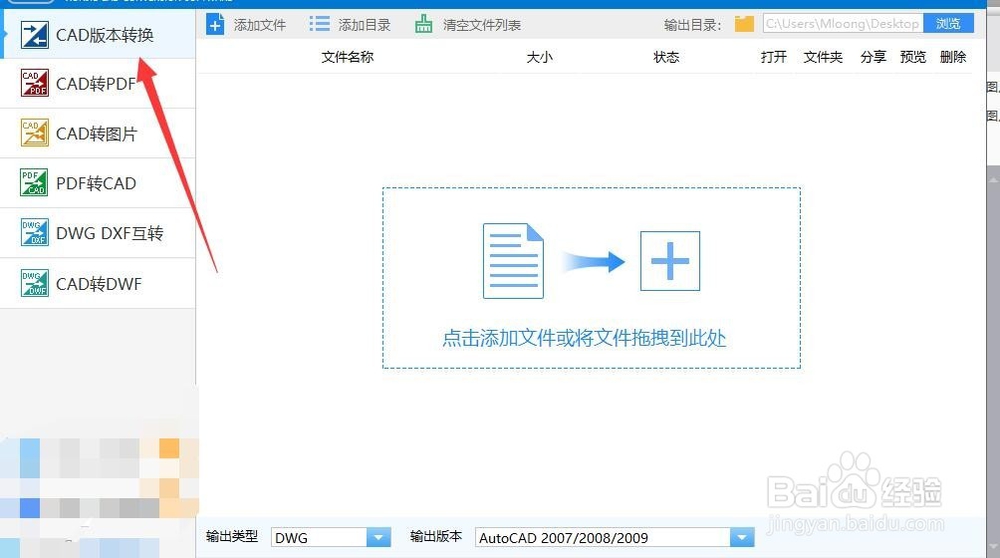The height and width of the screenshot is (558, 1000).
Task: Click the output directory path field
Action: [x=842, y=24]
